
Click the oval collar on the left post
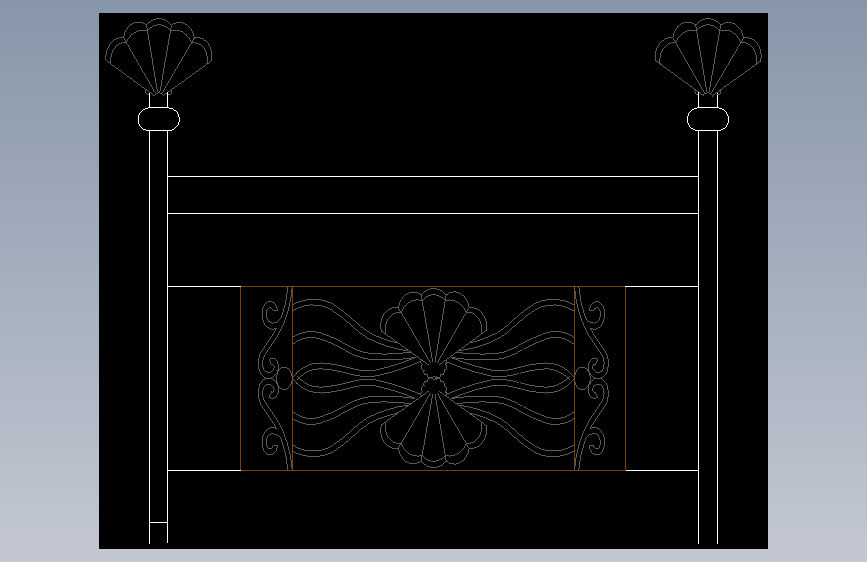click(159, 119)
